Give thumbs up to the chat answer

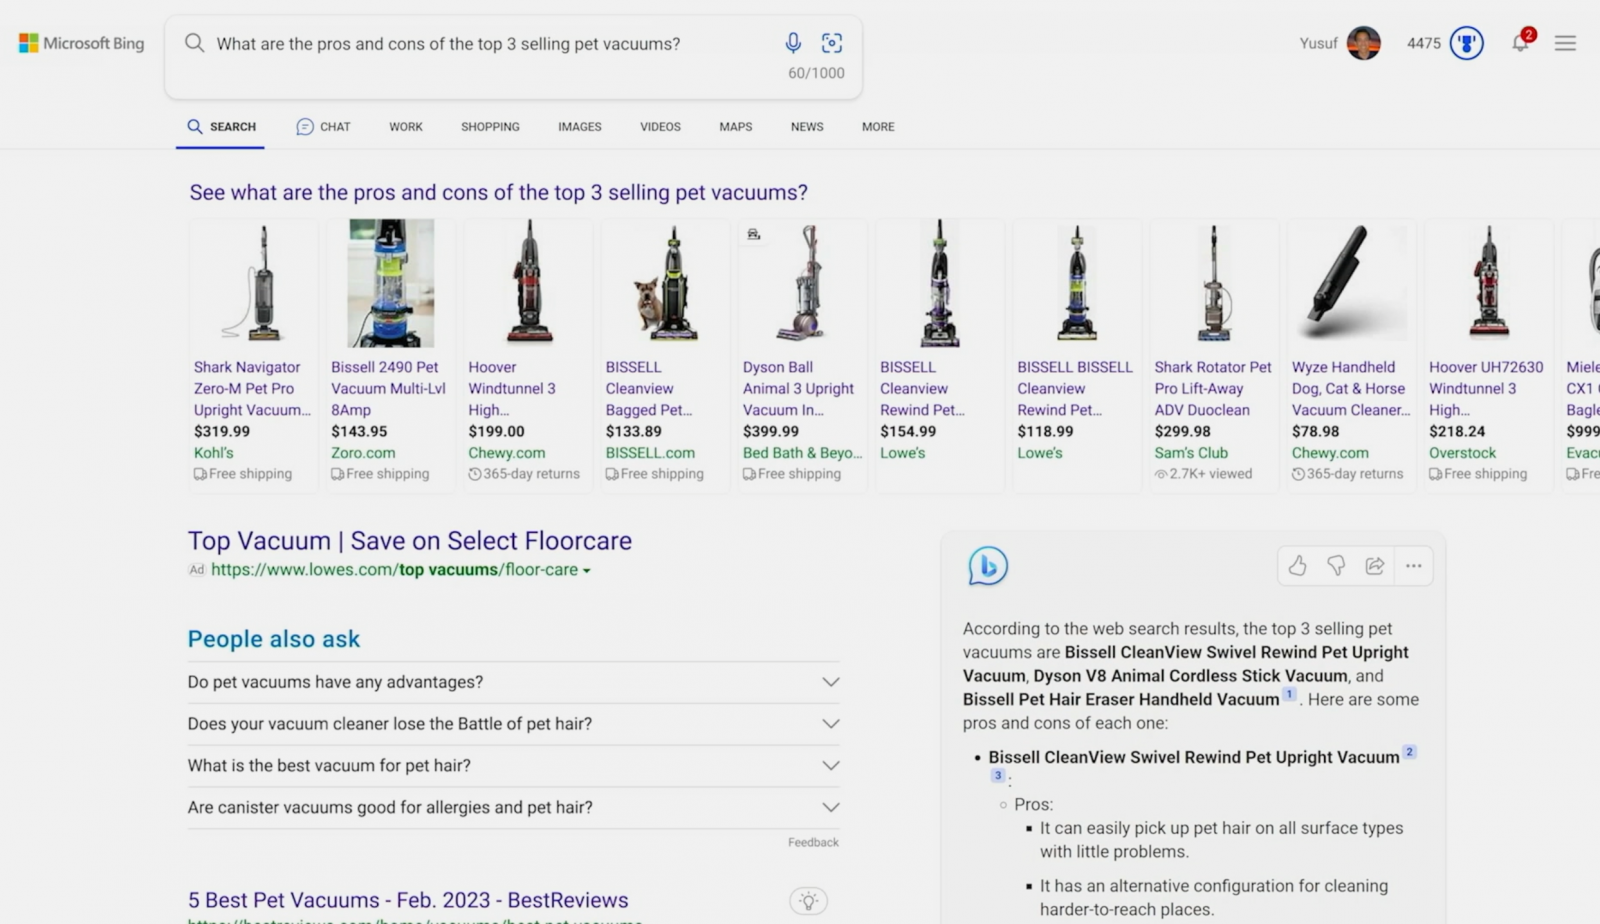point(1297,565)
